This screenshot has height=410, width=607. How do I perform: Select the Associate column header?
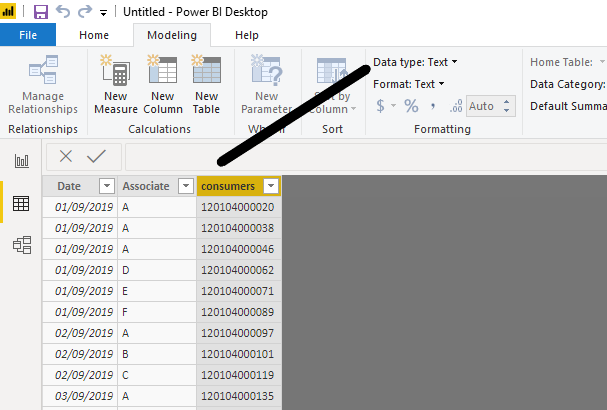146,186
